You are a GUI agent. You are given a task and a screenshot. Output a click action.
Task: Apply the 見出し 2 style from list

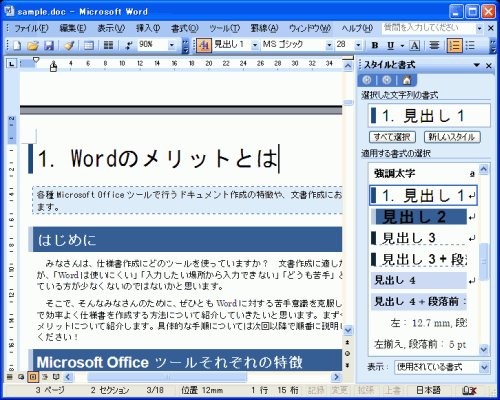click(x=424, y=217)
